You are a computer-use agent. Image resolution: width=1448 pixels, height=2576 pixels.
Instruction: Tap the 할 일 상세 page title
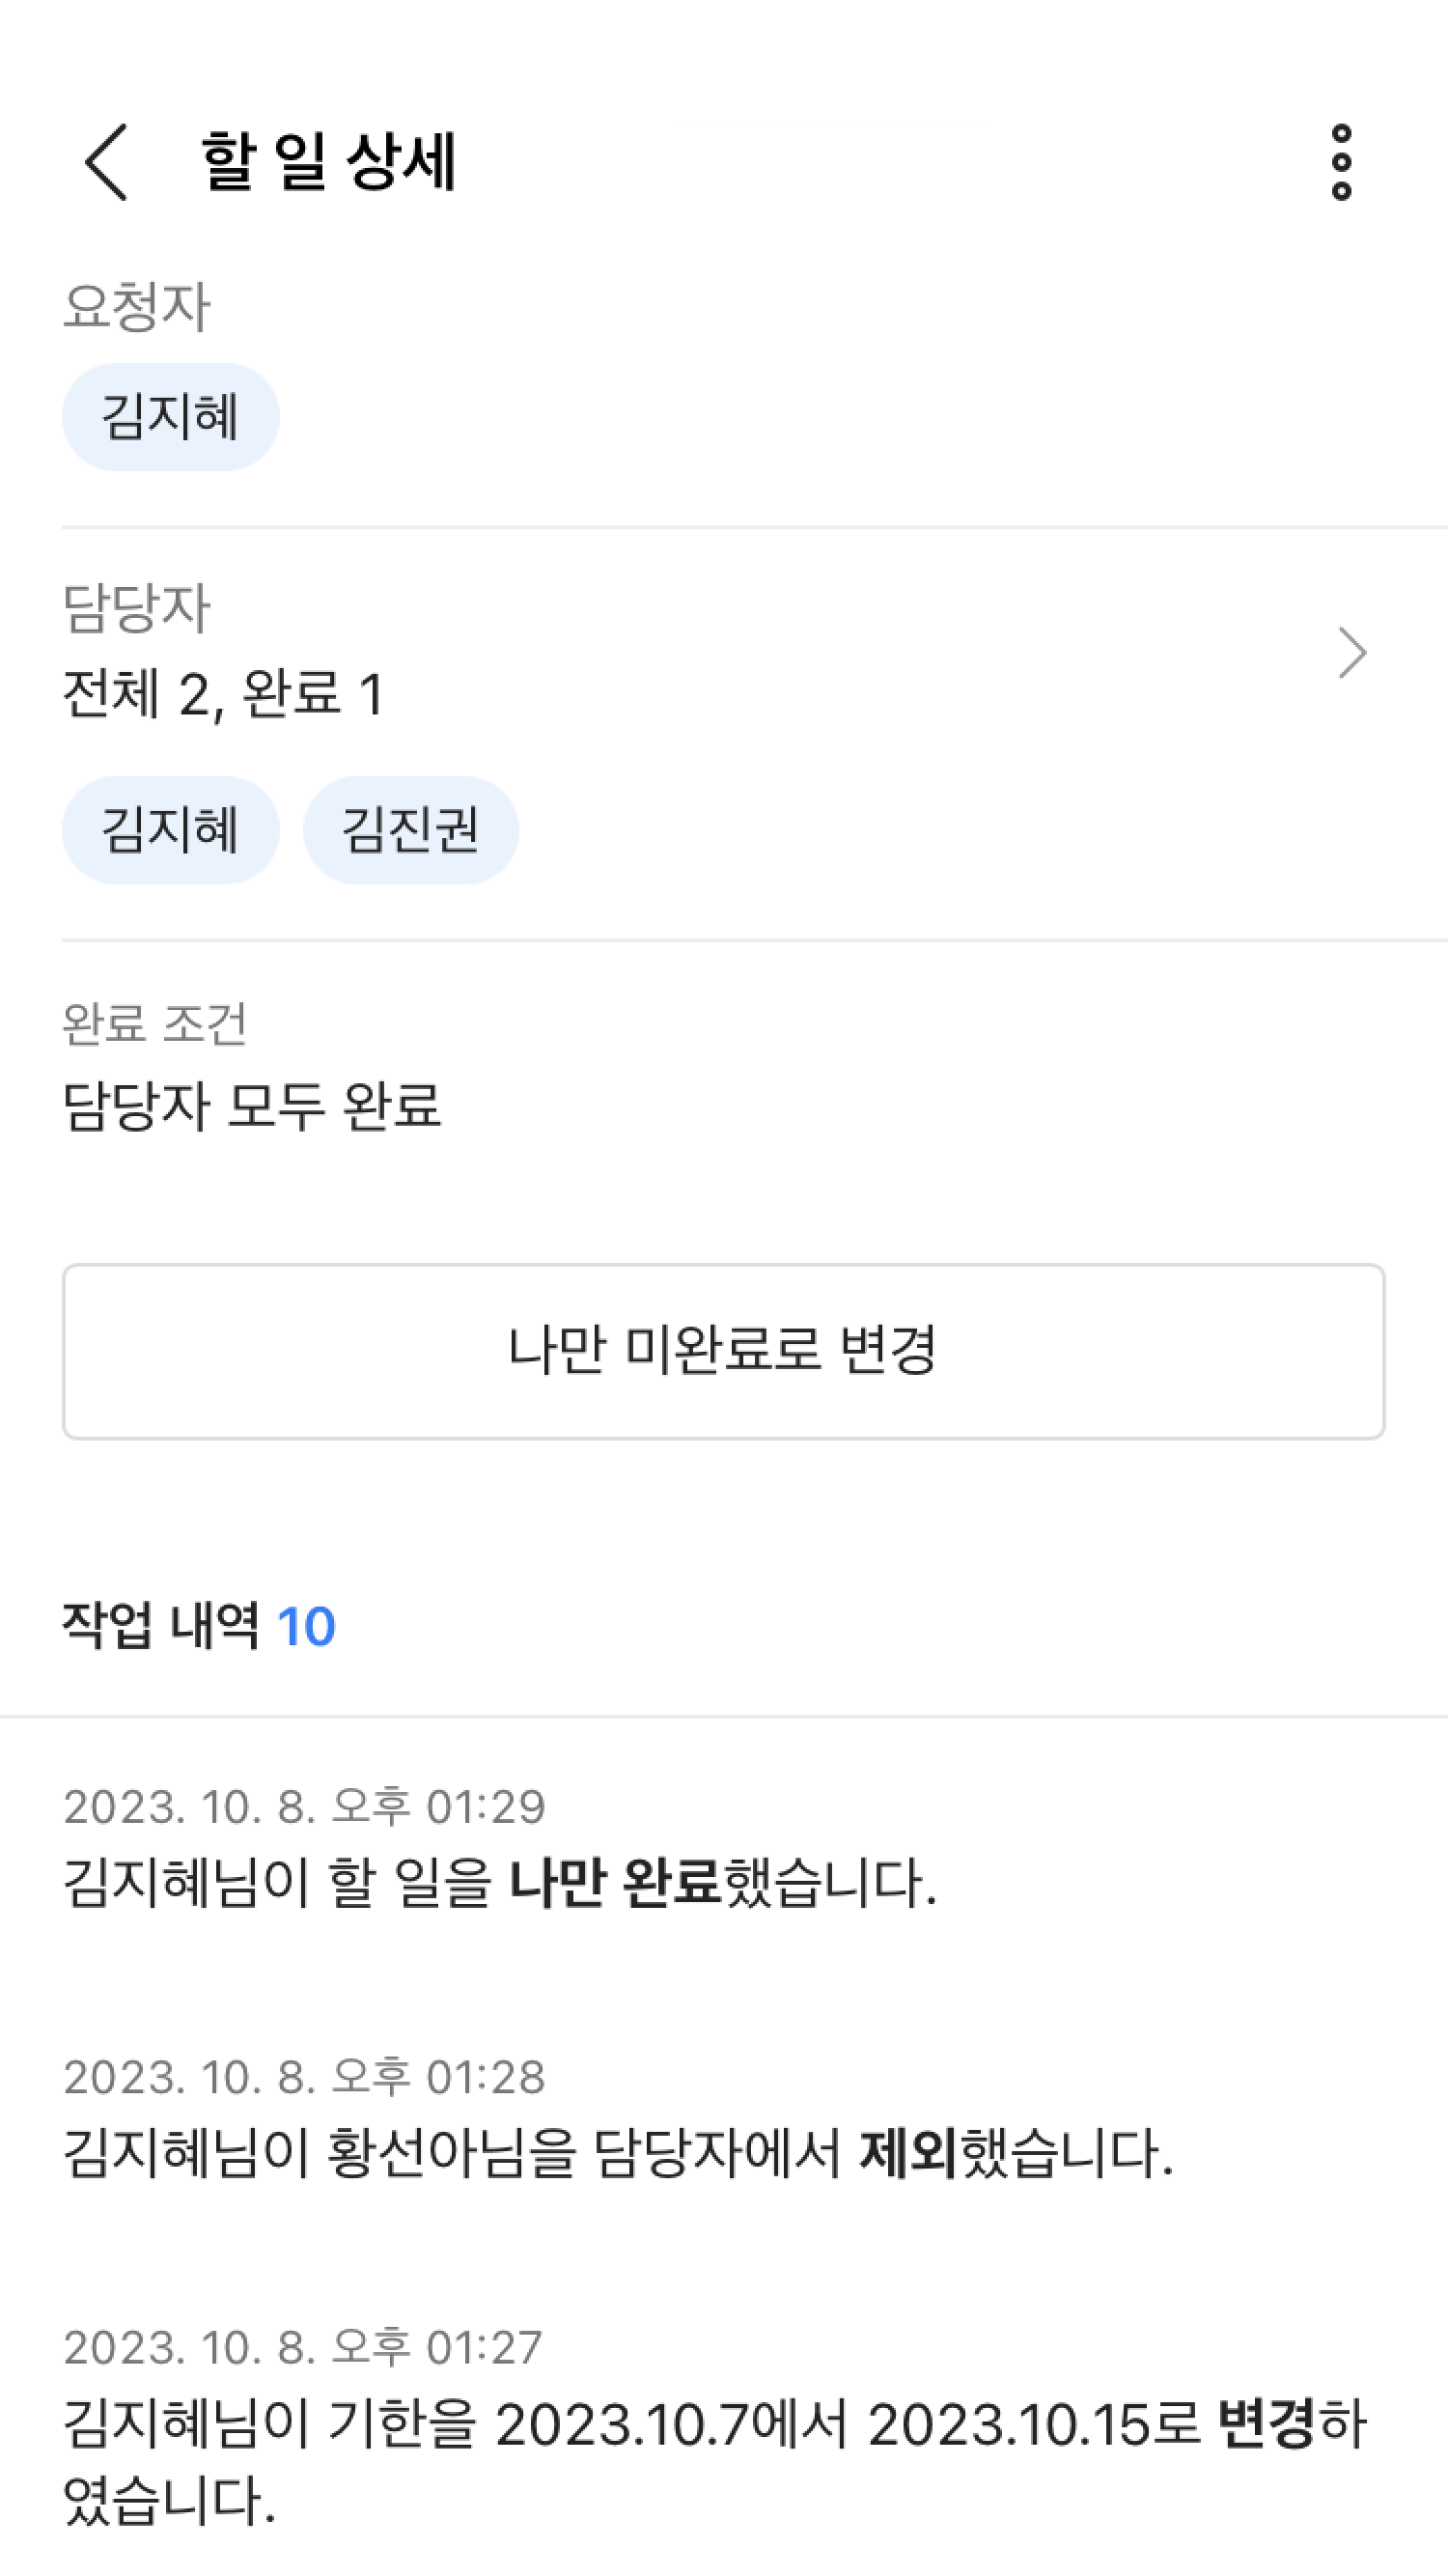(x=329, y=161)
